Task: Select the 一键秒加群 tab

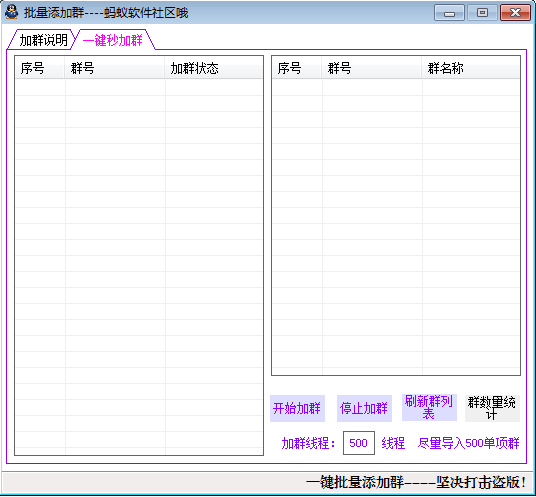Action: (114, 40)
